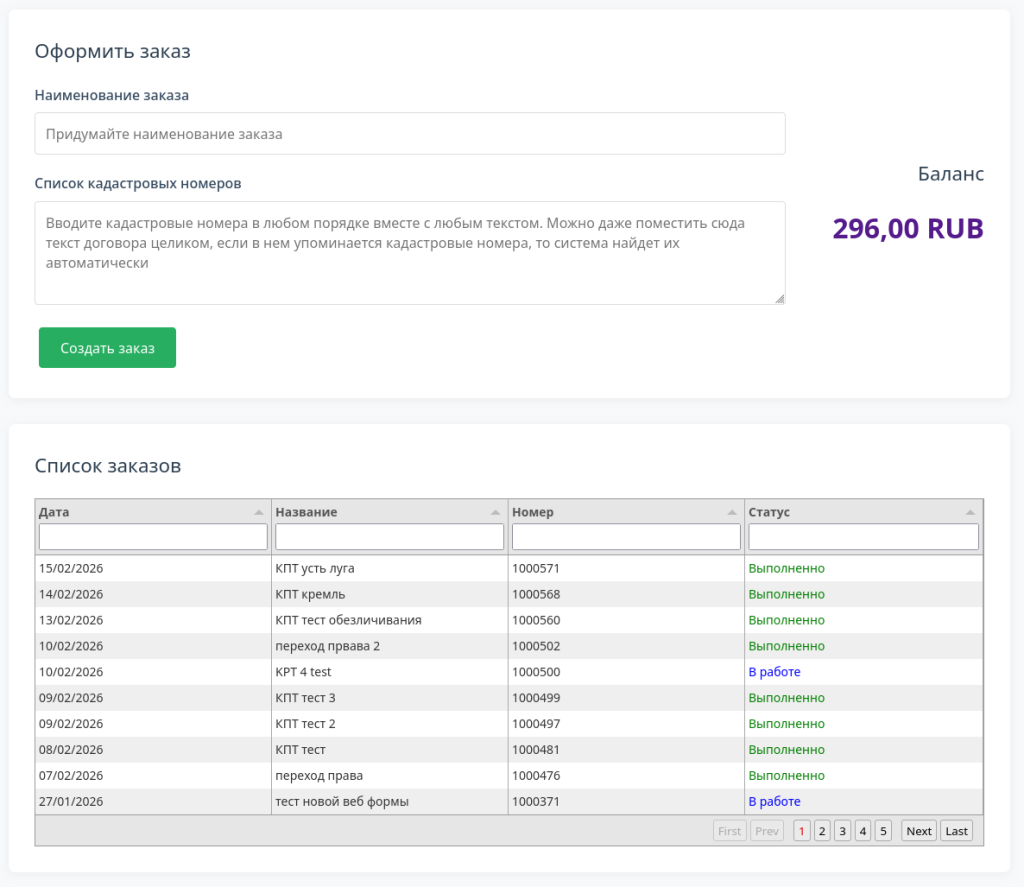Screen dimensions: 1024x887
Task: Click the Статус column filter box
Action: pyautogui.click(x=863, y=538)
